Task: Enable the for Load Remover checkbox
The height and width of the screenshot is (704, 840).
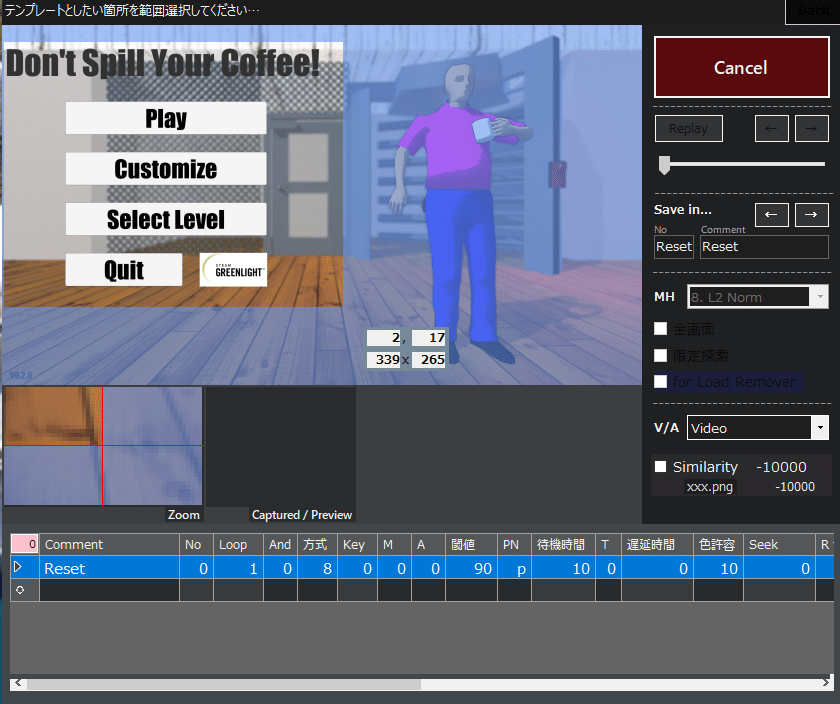Action: point(661,381)
